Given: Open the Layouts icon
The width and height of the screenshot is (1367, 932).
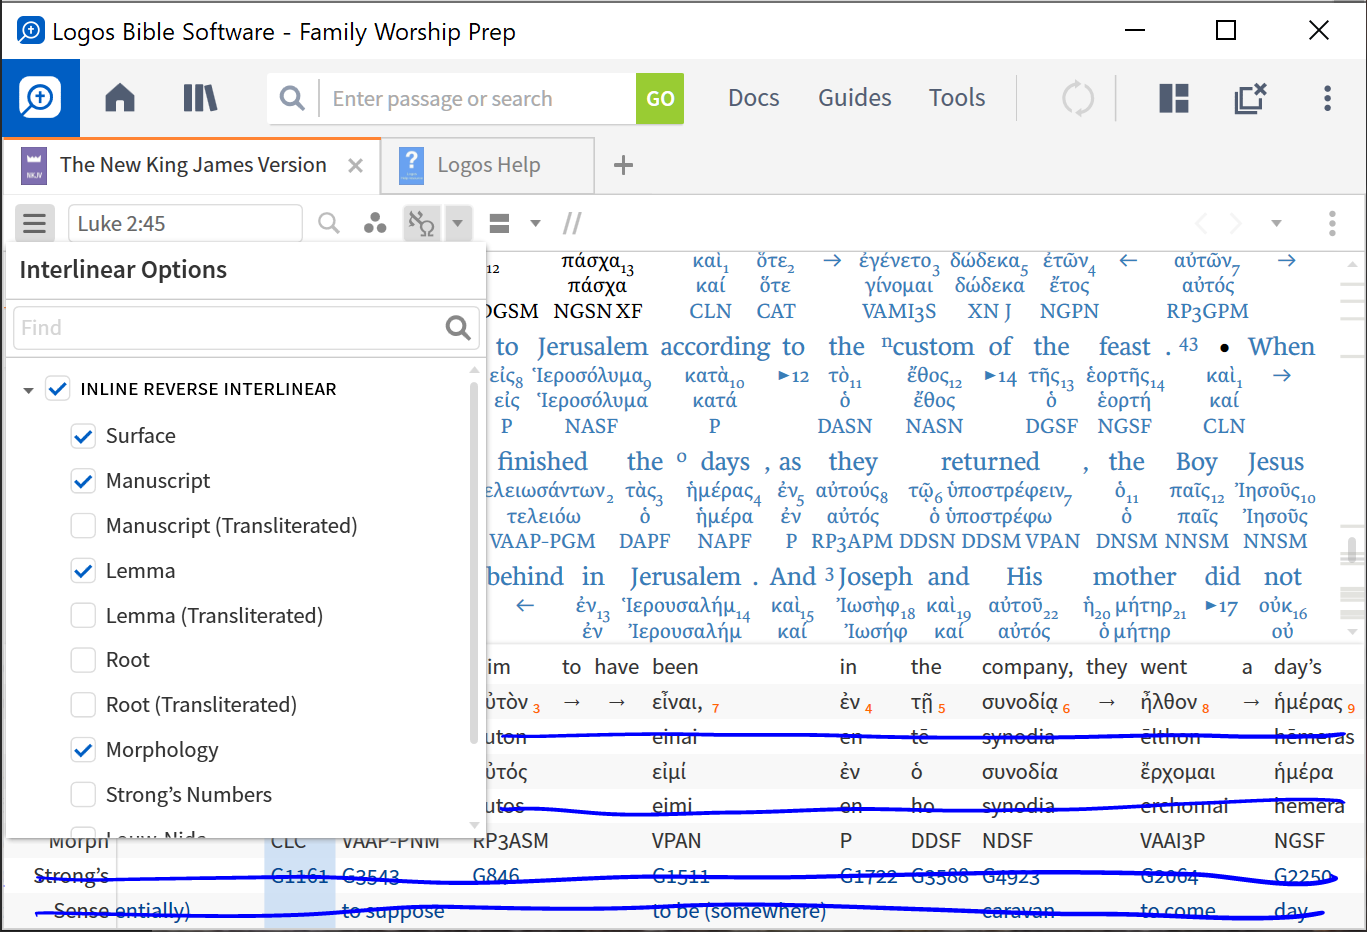Looking at the screenshot, I should 1174,98.
